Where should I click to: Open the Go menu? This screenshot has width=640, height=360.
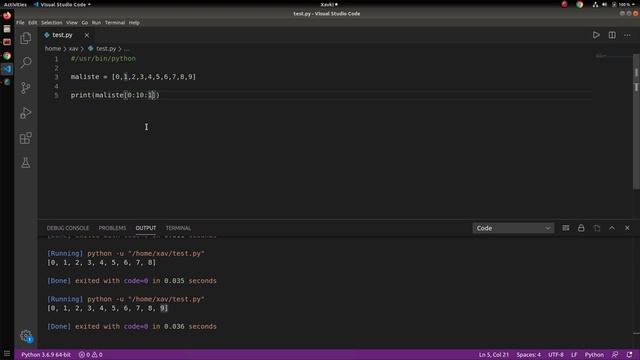(84, 23)
